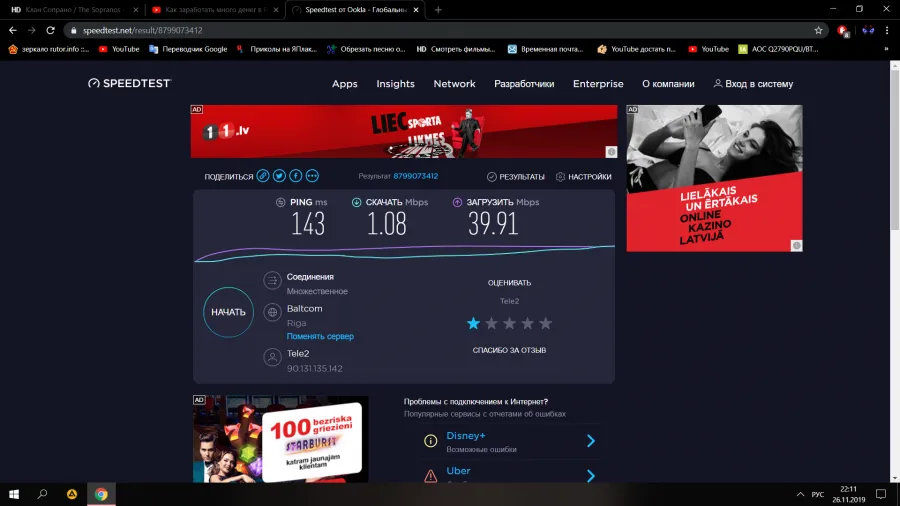The height and width of the screenshot is (506, 900).
Task: Rate provider four stars
Action: click(x=527, y=324)
